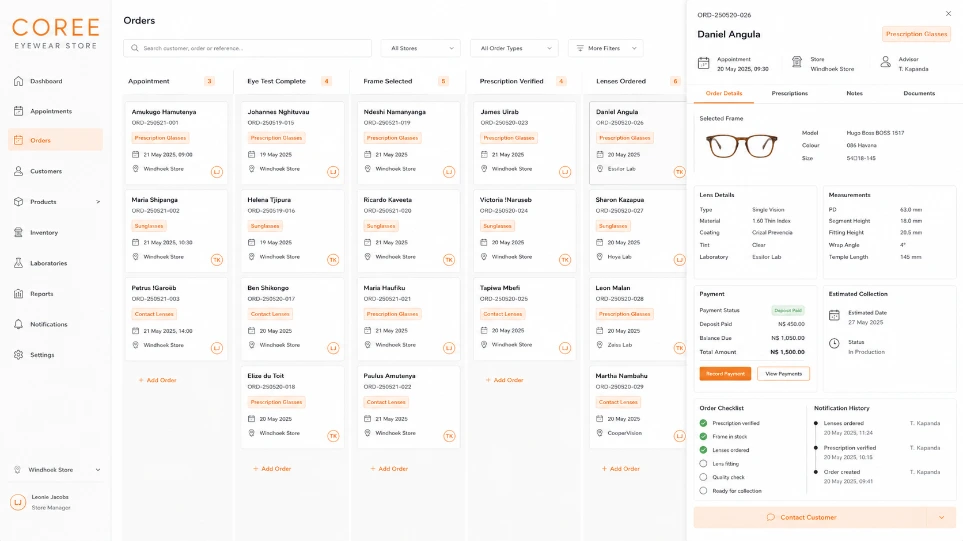Screen dimensions: 963x541
Task: Click the More Filters funnel icon
Action: [x=580, y=48]
